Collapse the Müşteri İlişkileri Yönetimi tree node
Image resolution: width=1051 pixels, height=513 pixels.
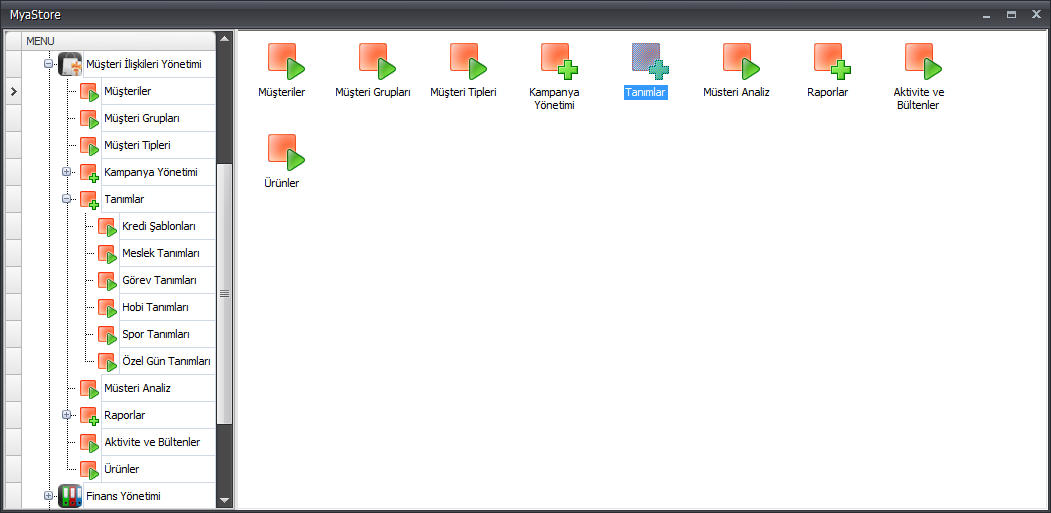tap(49, 64)
